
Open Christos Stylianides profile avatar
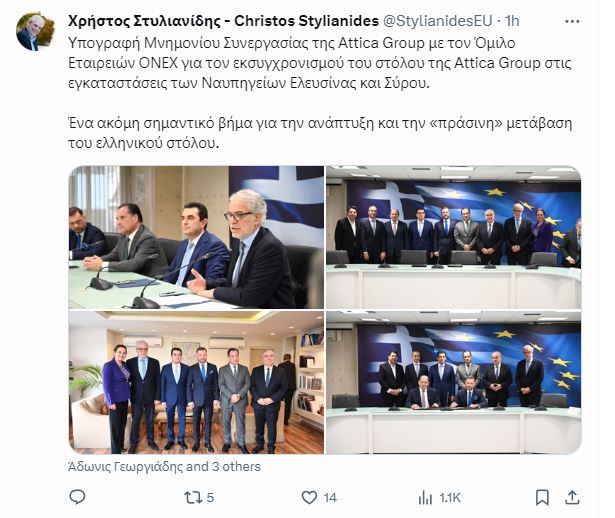click(x=35, y=31)
